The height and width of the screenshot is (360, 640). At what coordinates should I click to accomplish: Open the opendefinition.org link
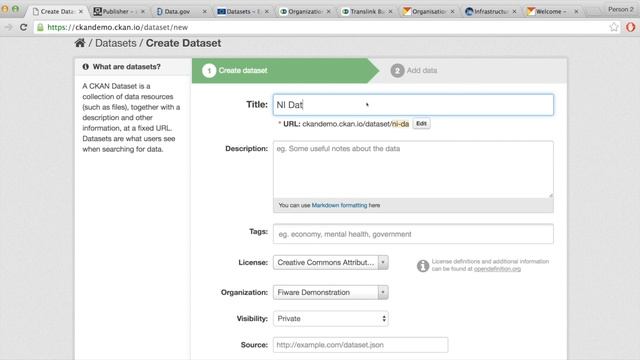pos(497,269)
